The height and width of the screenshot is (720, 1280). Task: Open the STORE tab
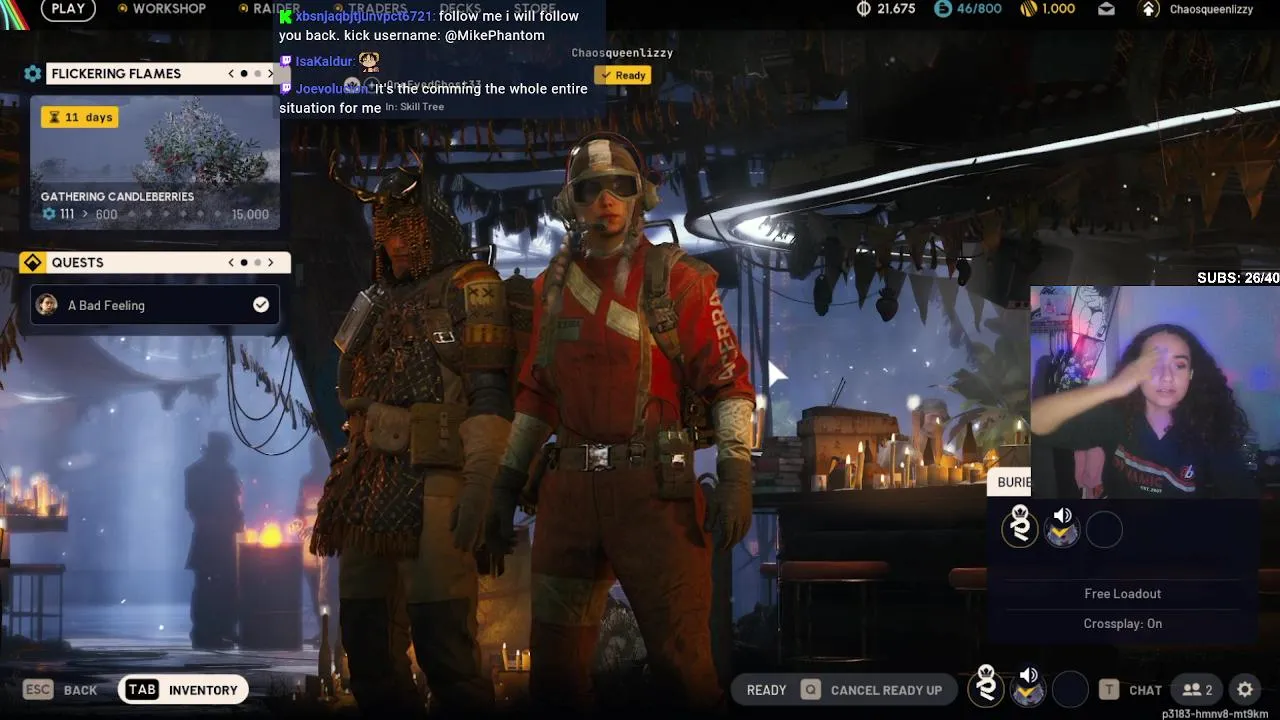tap(535, 9)
